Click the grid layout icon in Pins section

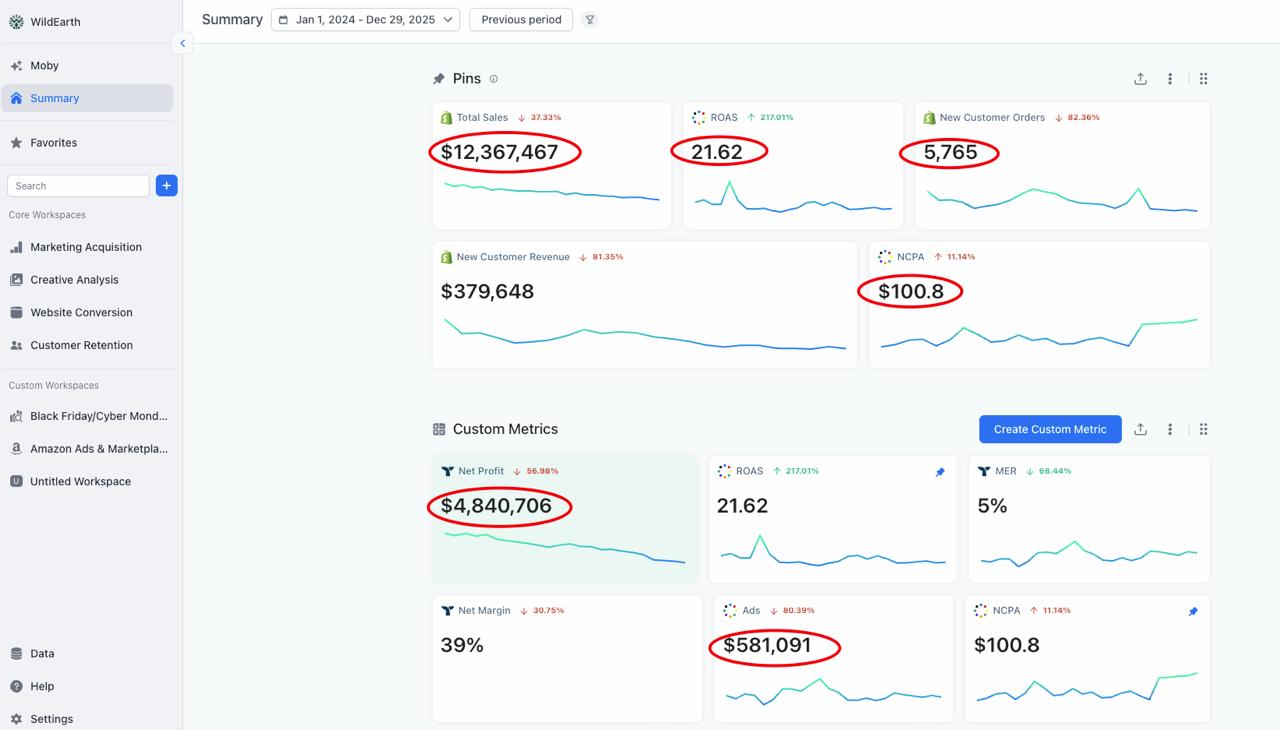(1204, 79)
